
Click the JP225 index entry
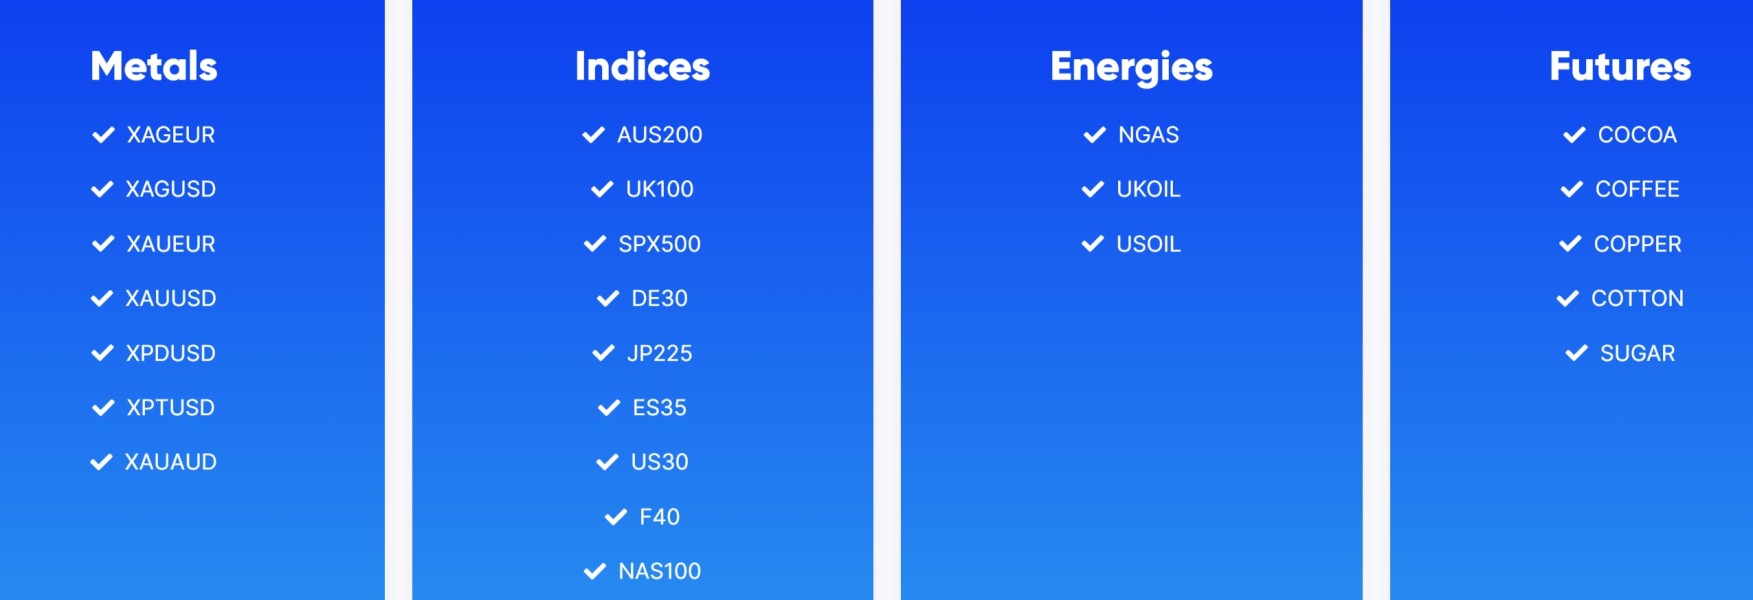pos(659,353)
